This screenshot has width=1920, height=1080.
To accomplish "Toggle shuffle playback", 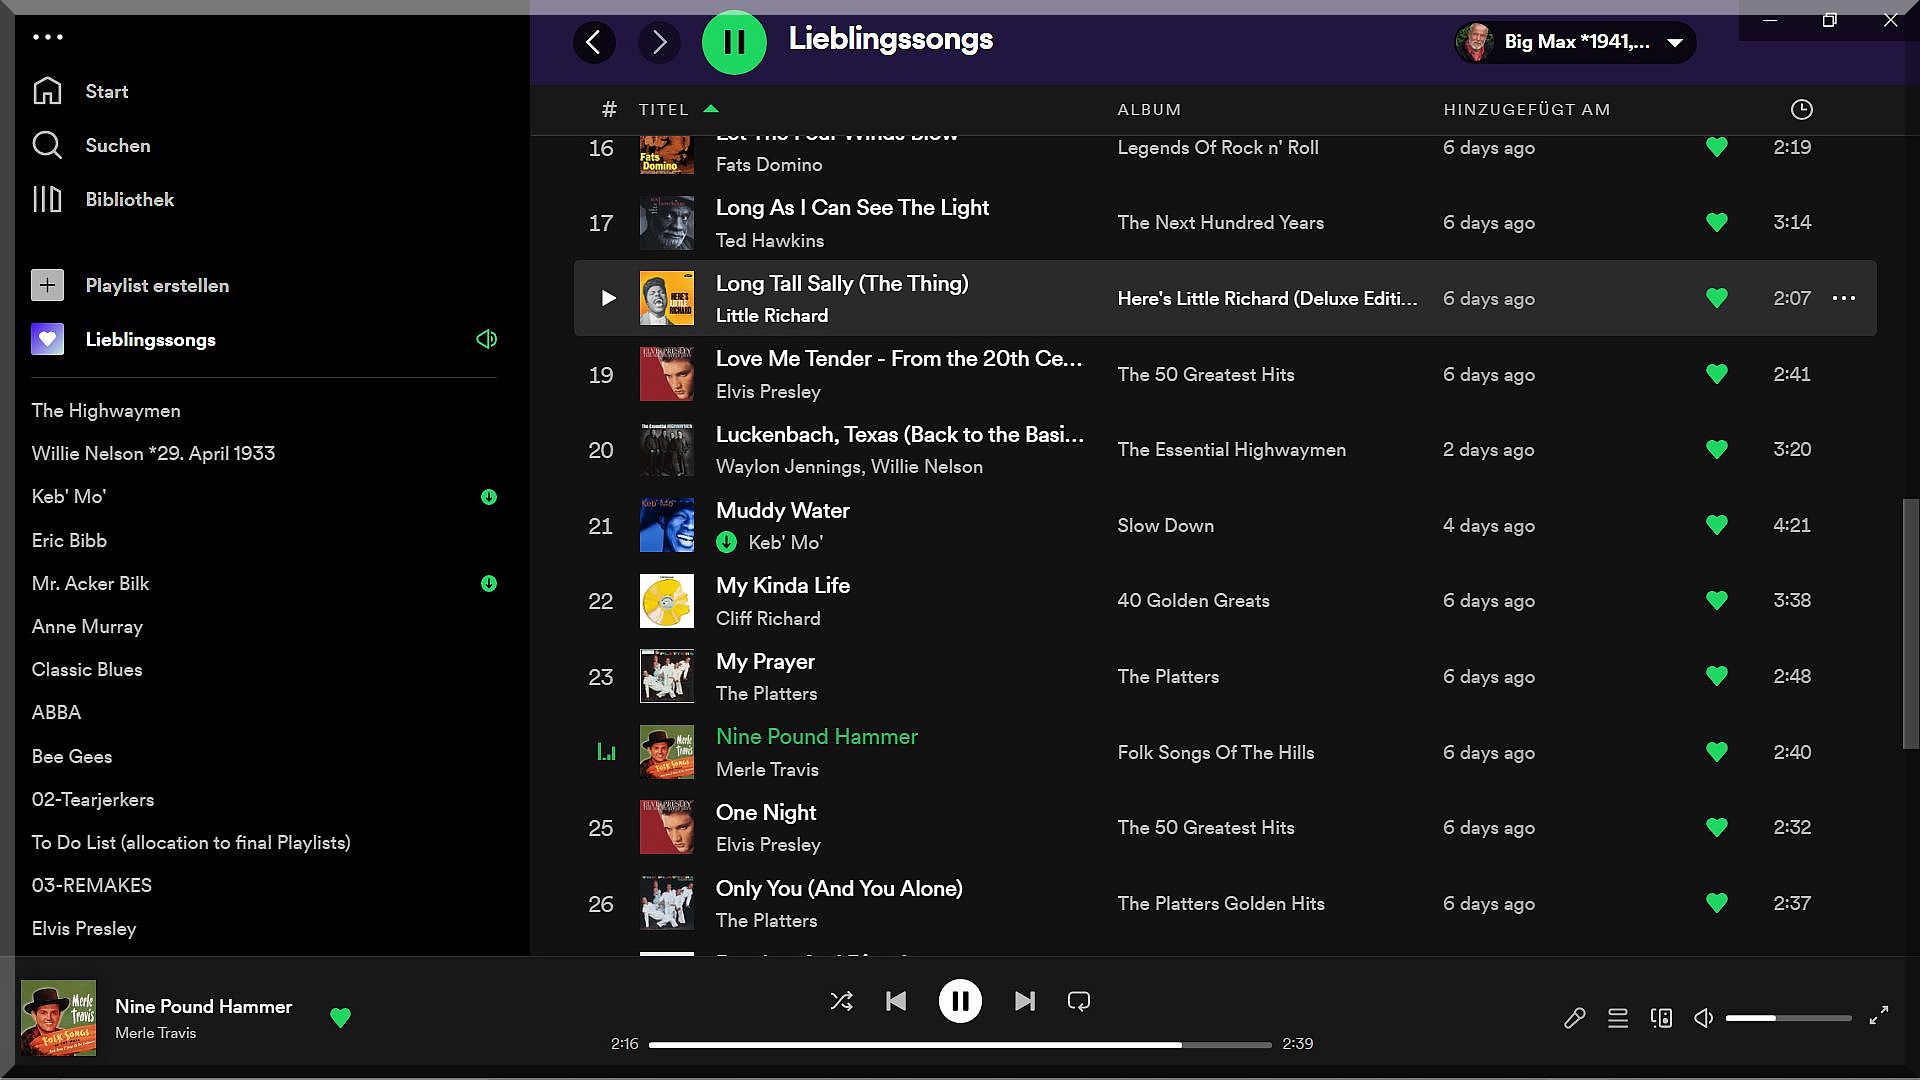I will (841, 1001).
